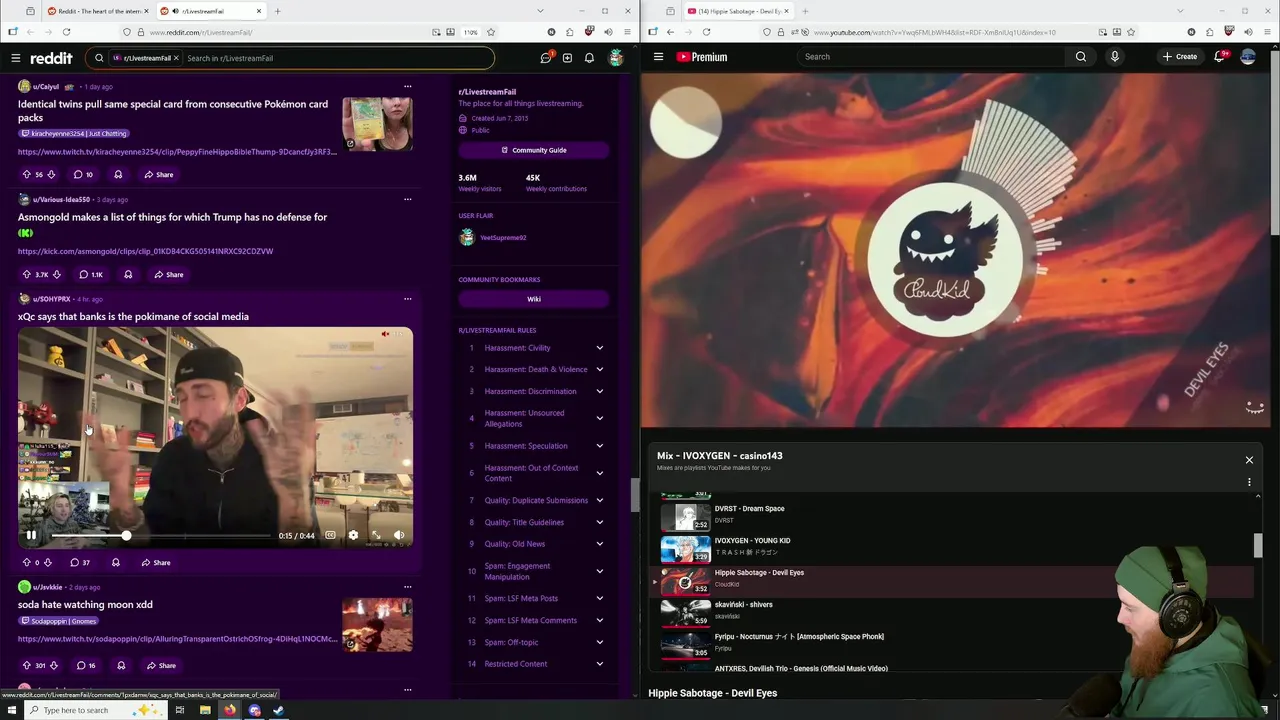Click the Reddit create post icon

coord(567,58)
